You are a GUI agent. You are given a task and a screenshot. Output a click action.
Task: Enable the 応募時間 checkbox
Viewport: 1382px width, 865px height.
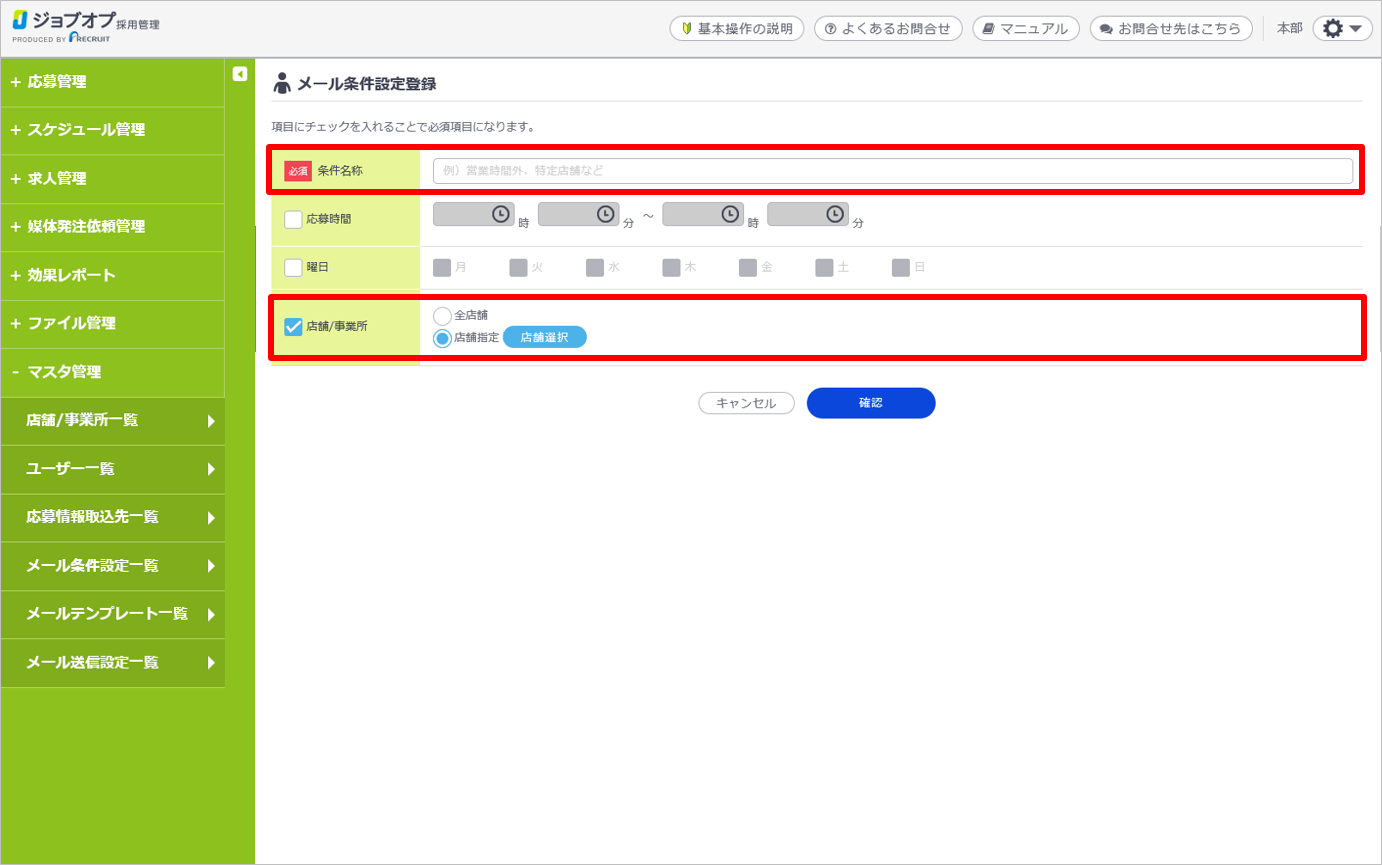(294, 219)
